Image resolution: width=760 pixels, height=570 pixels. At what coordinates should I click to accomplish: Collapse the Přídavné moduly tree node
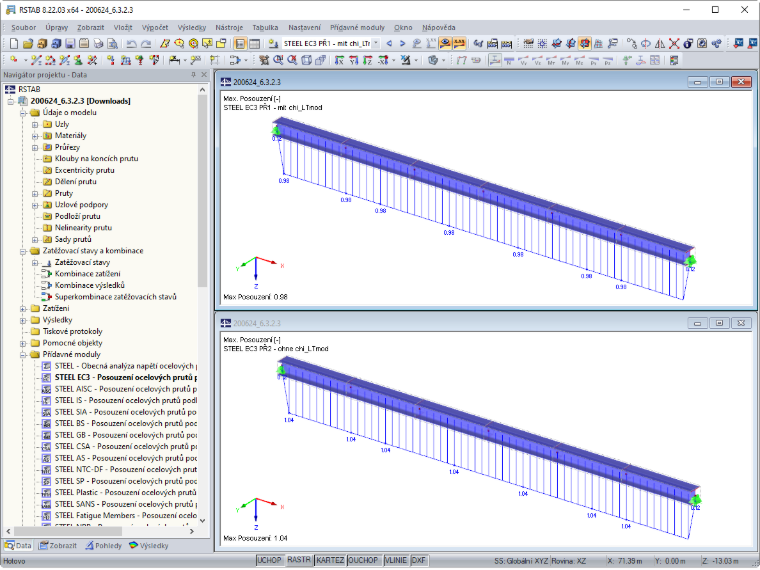pyautogui.click(x=23, y=354)
